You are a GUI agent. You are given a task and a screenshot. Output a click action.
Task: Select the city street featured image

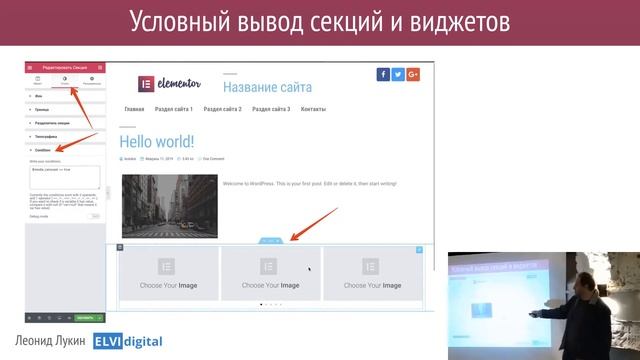pos(170,206)
